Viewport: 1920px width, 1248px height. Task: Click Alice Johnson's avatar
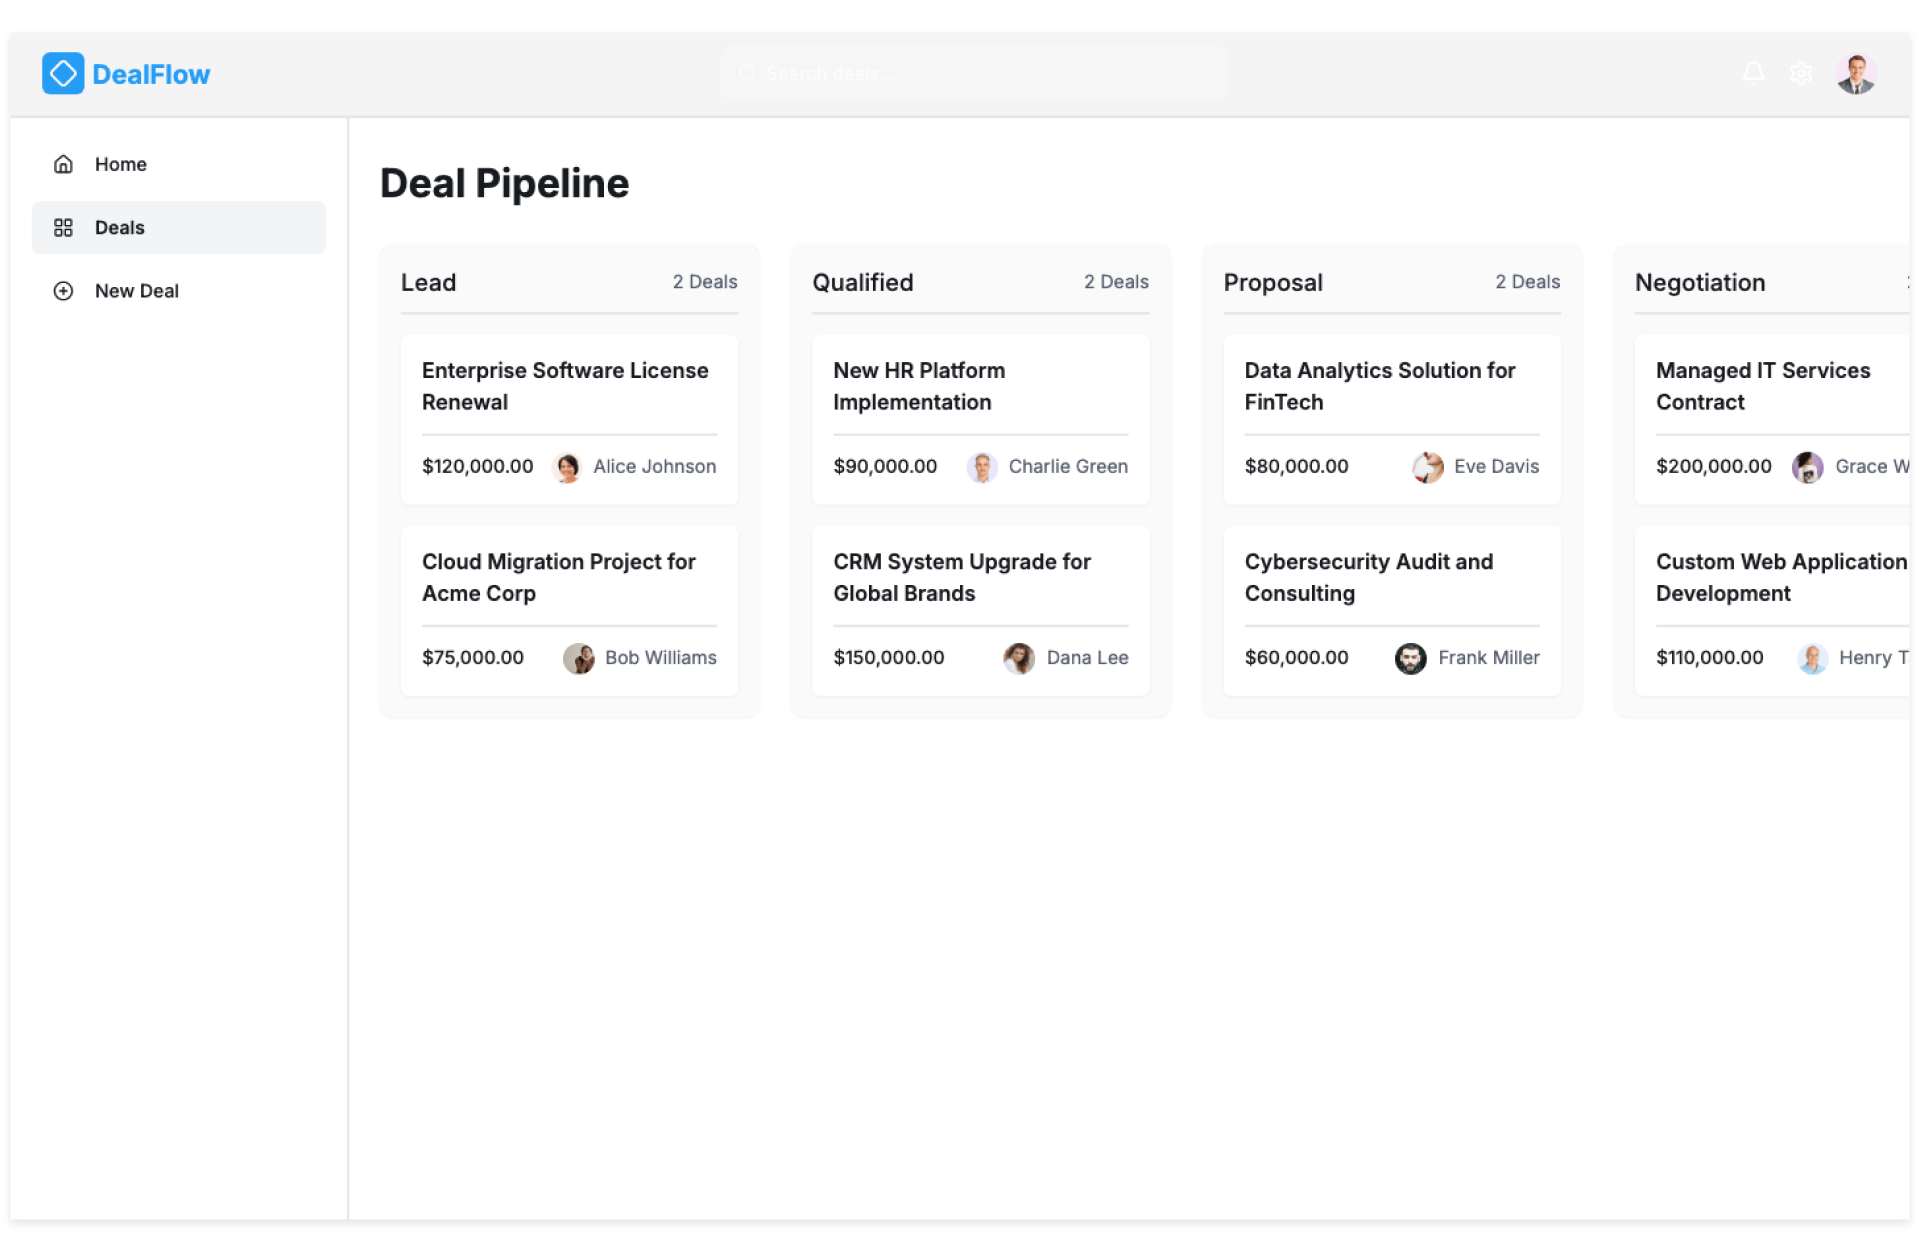click(x=568, y=467)
